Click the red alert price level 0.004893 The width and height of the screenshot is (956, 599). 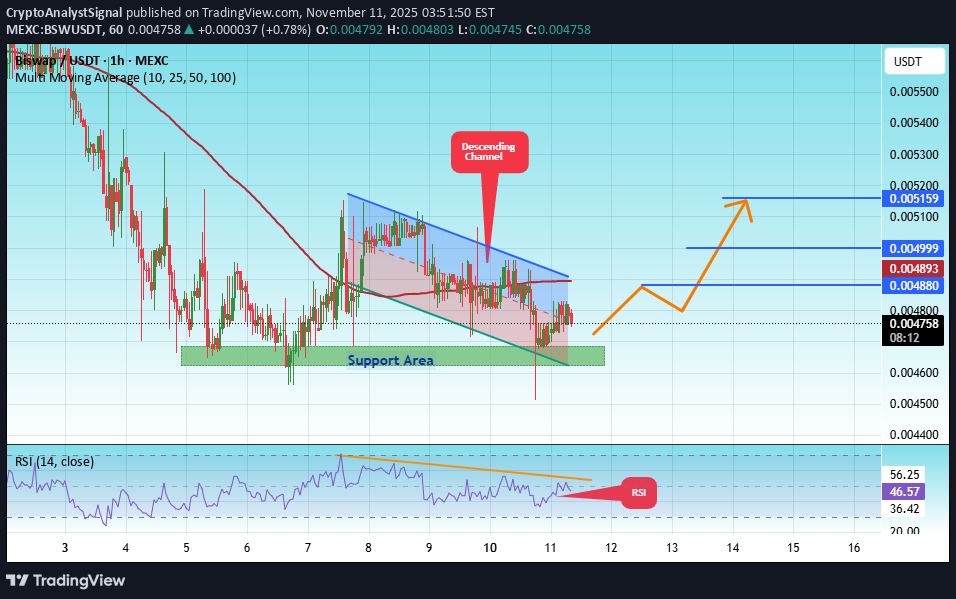pyautogui.click(x=912, y=268)
